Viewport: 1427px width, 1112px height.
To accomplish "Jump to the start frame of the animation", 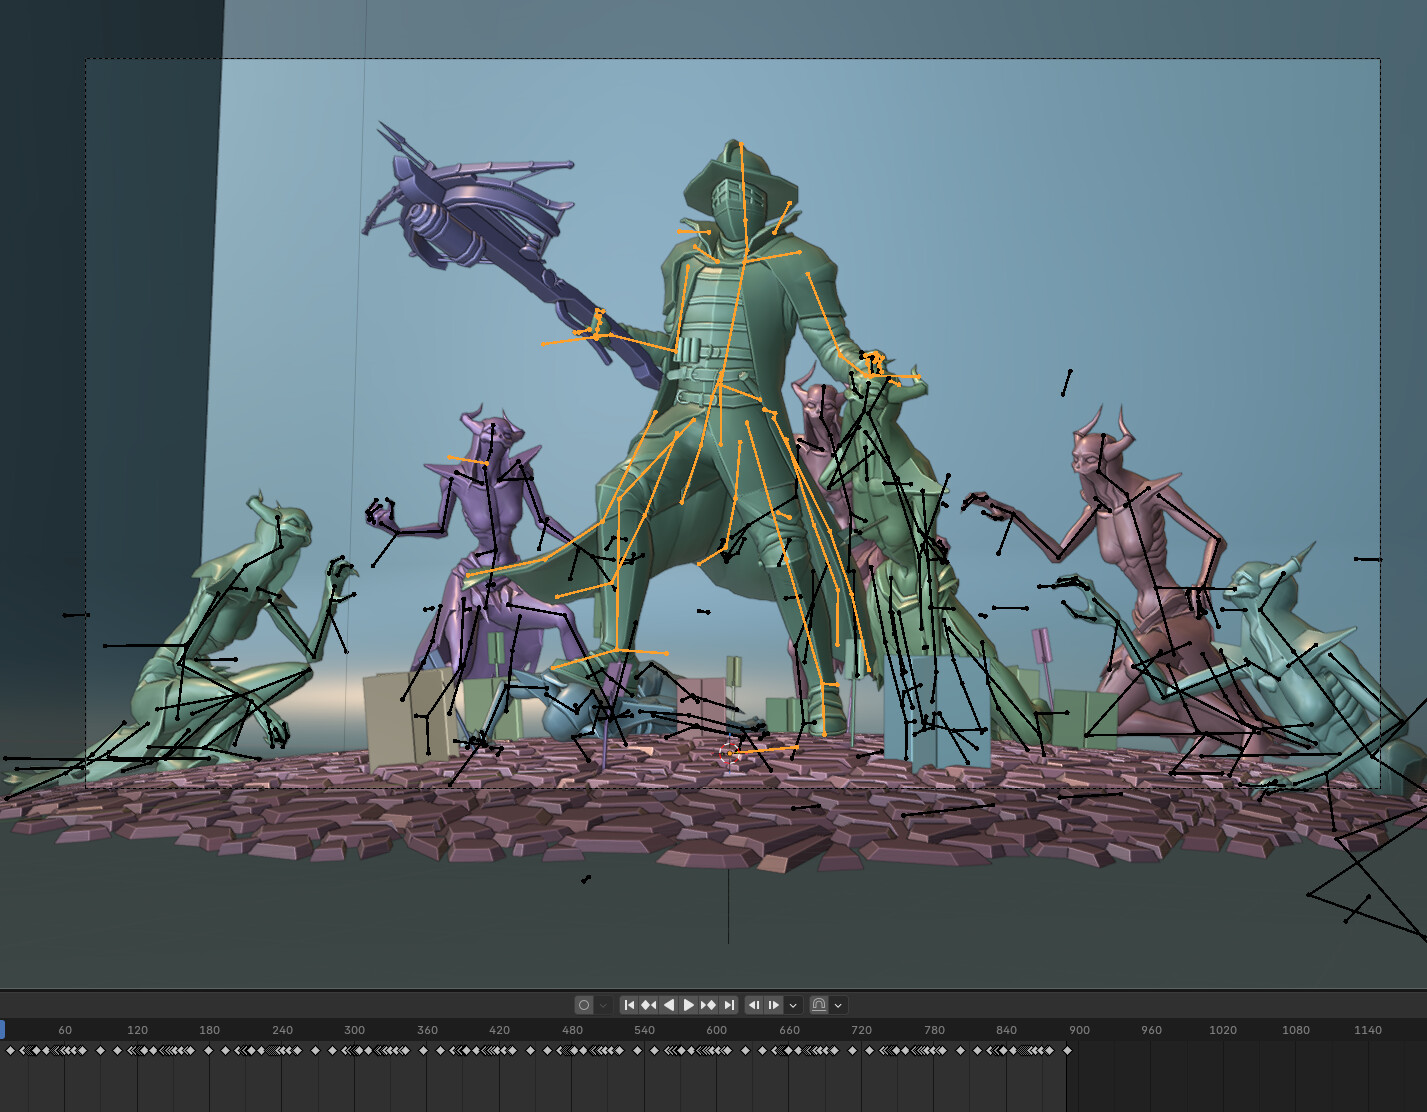I will tap(629, 1005).
